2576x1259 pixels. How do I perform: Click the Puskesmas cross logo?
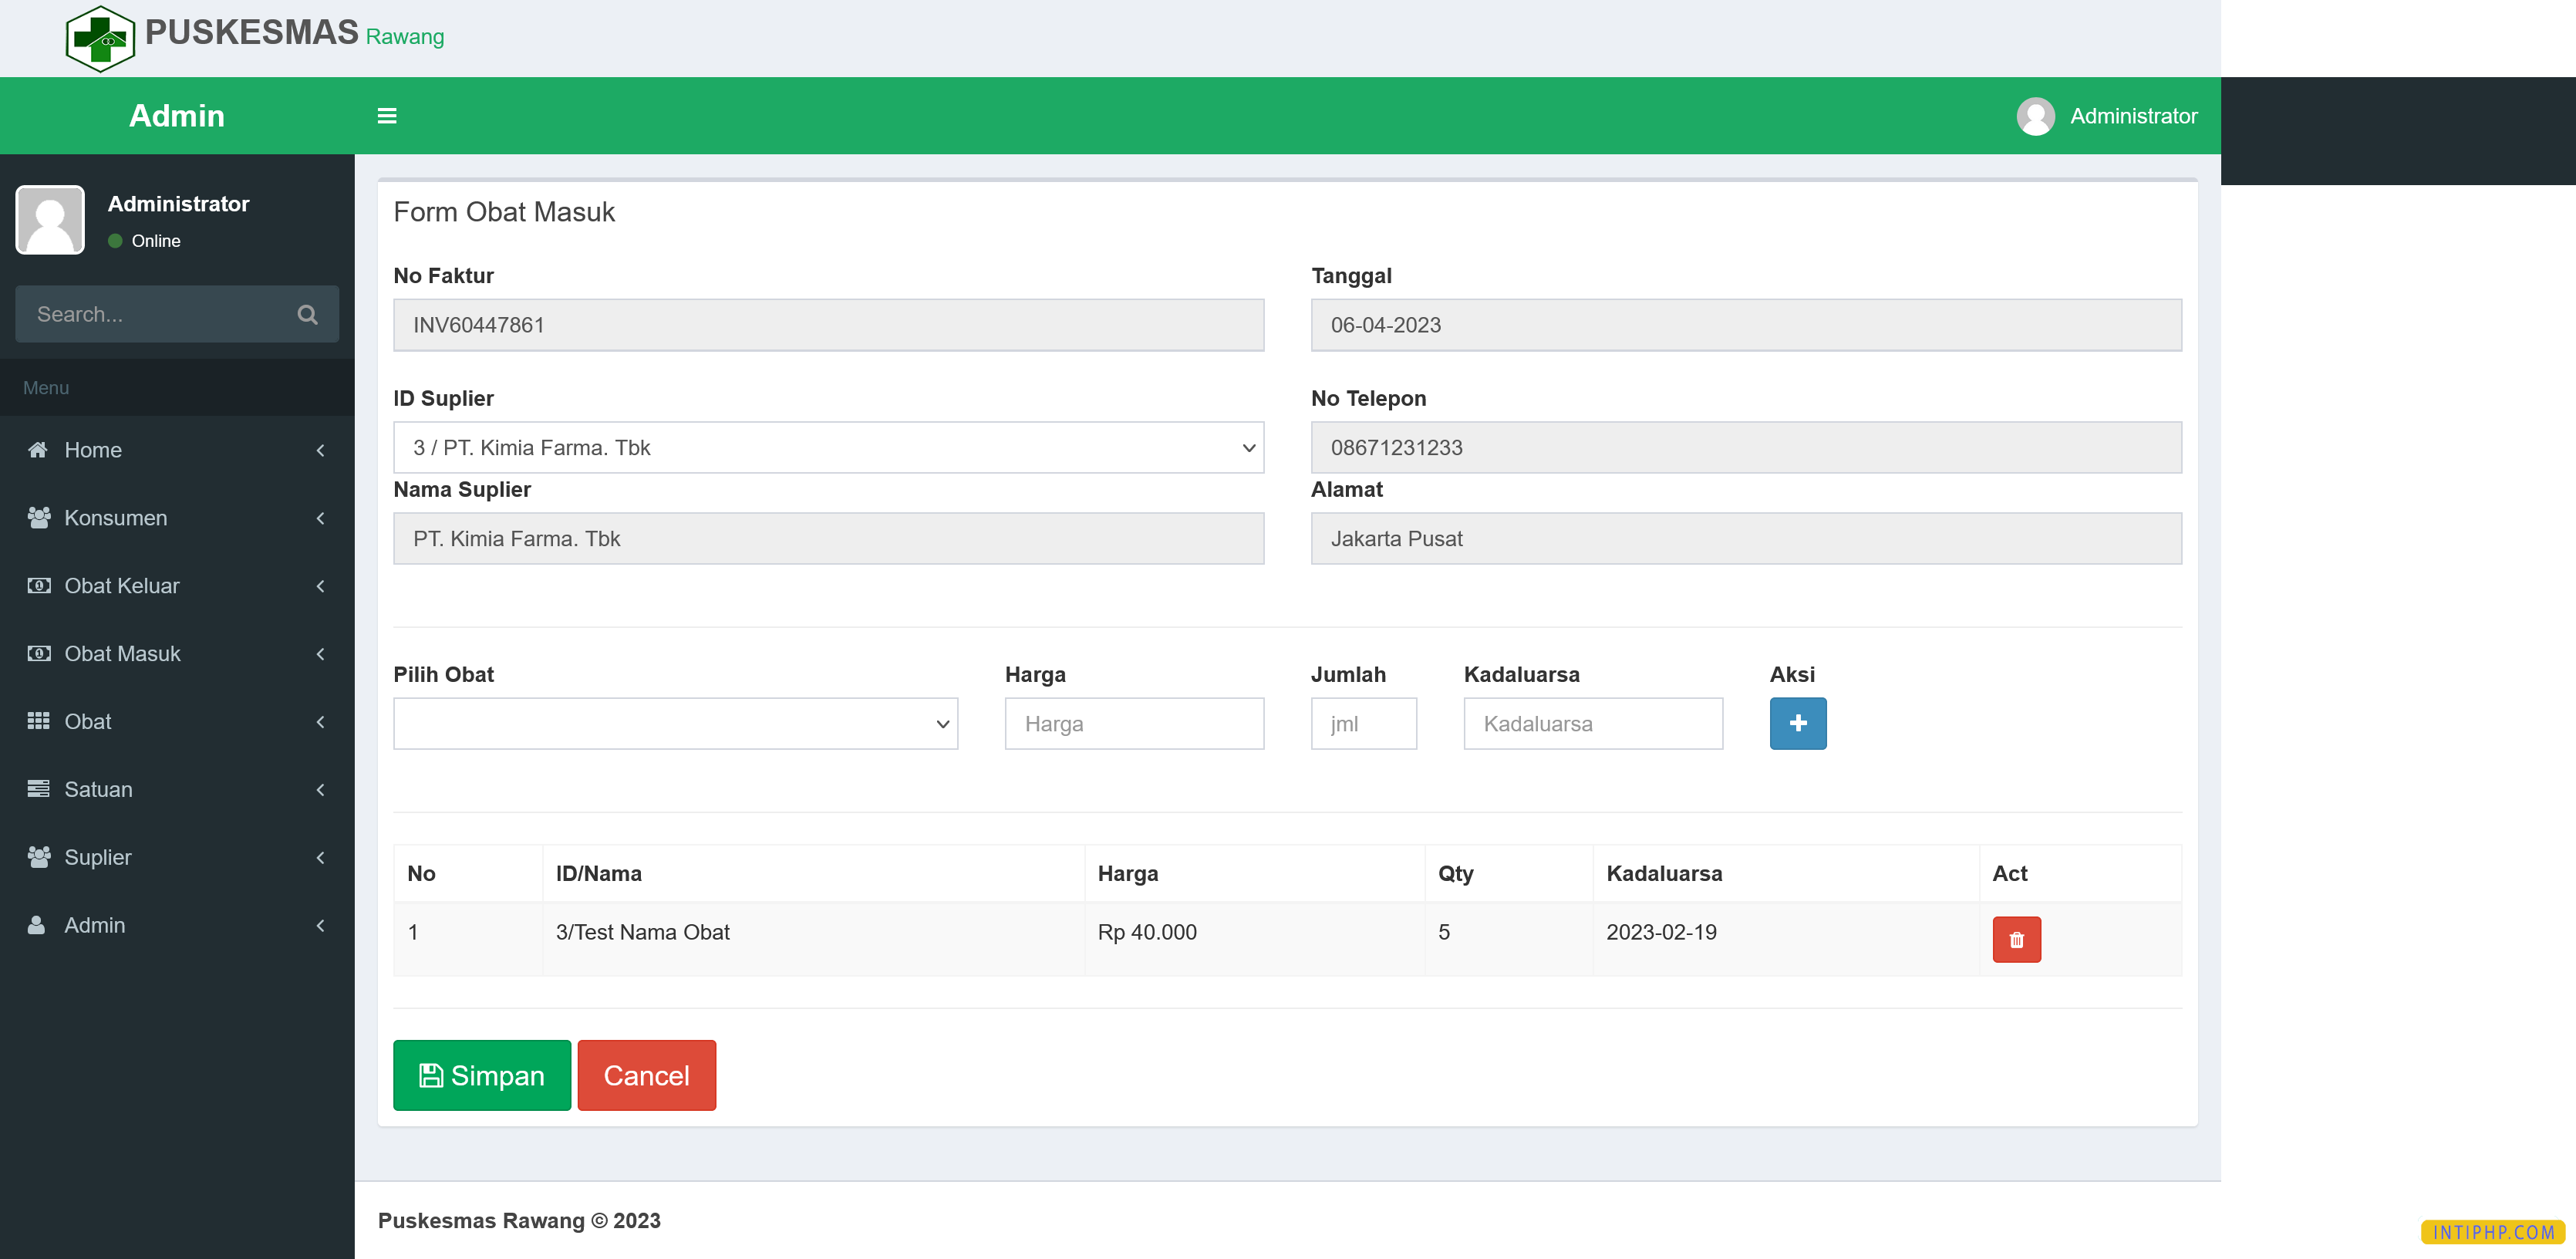[x=100, y=38]
